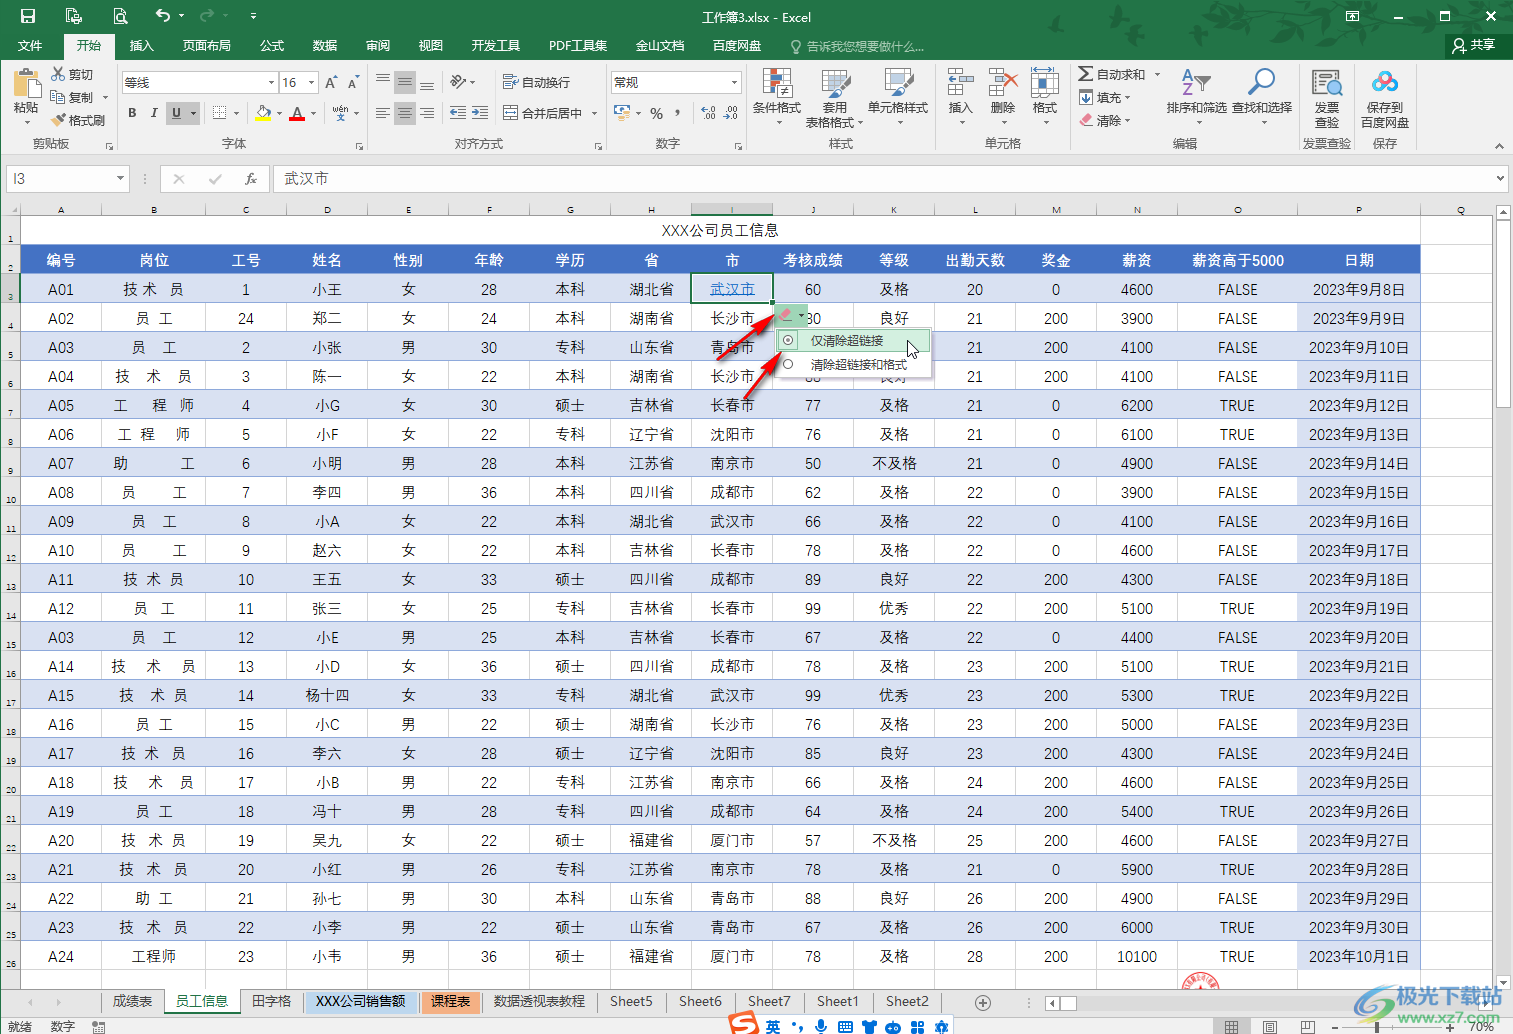Click the comma style icon
The image size is (1513, 1034).
pyautogui.click(x=678, y=113)
